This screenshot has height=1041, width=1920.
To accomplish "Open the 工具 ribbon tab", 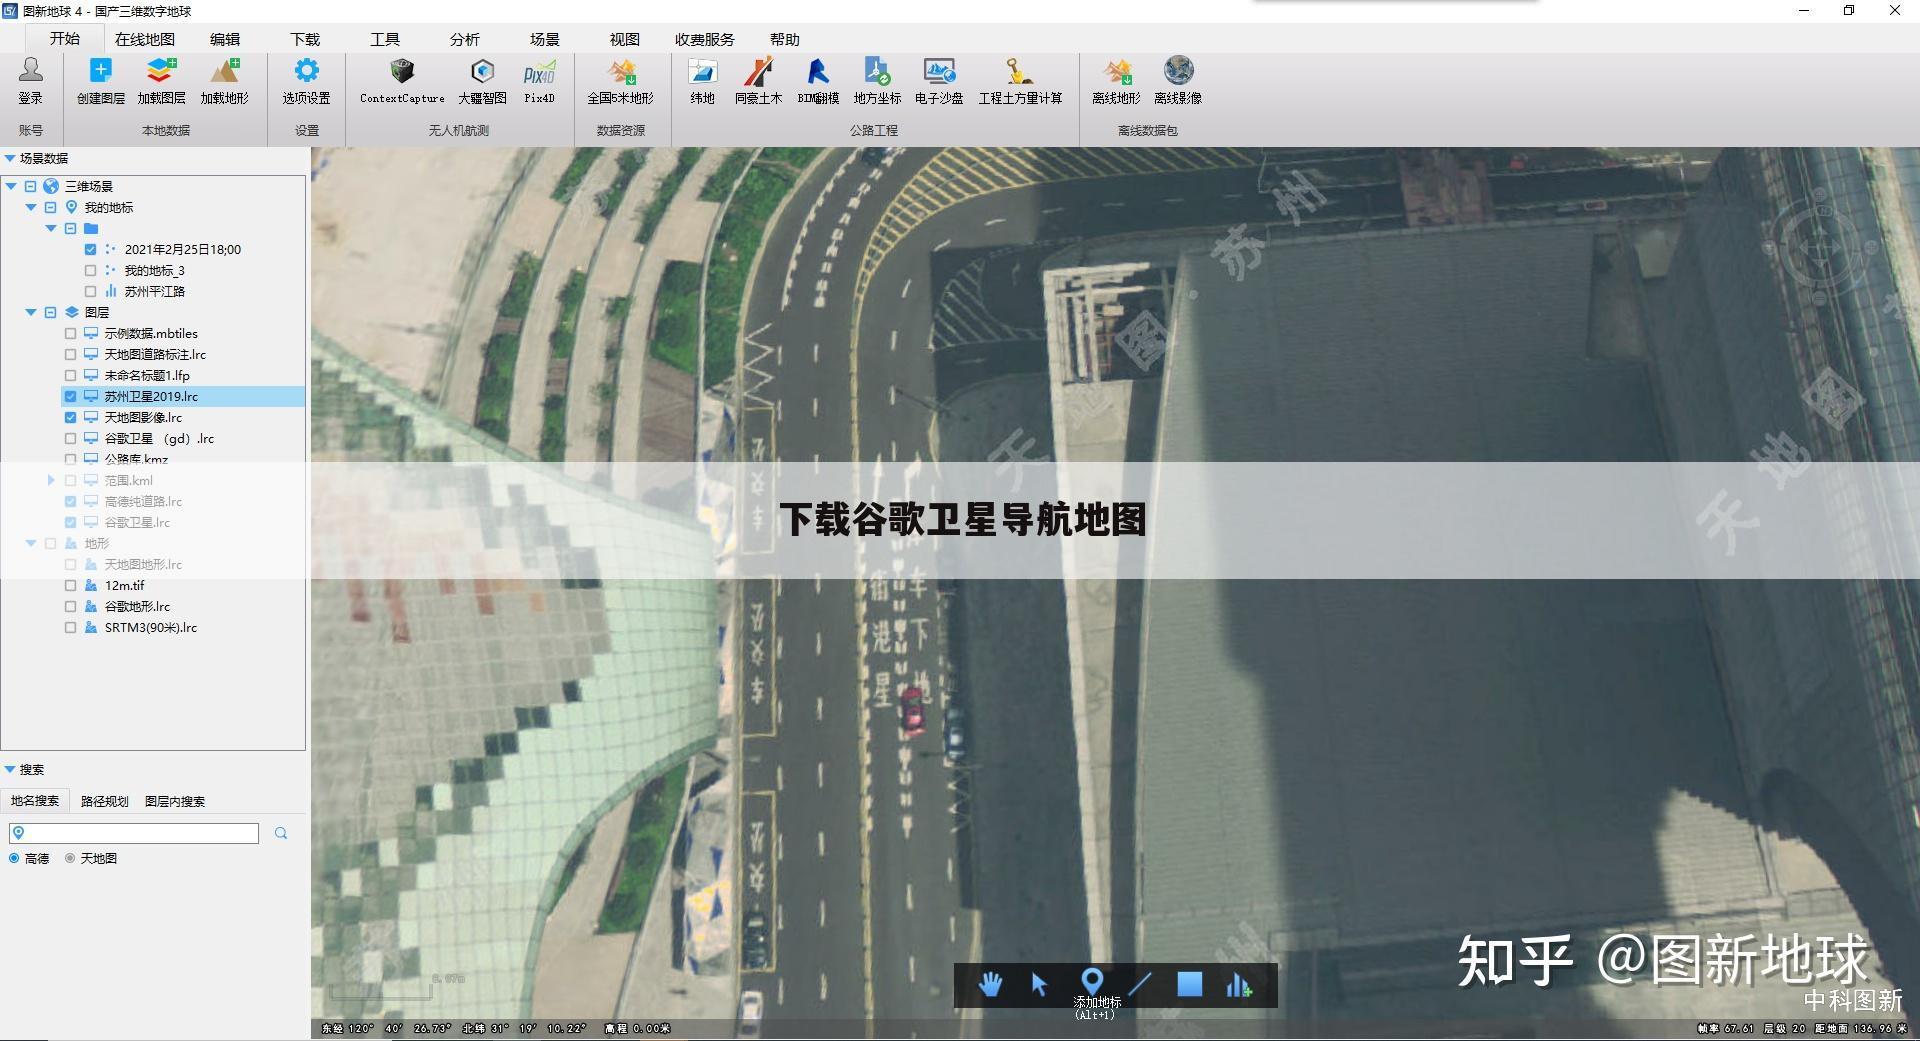I will [x=385, y=39].
